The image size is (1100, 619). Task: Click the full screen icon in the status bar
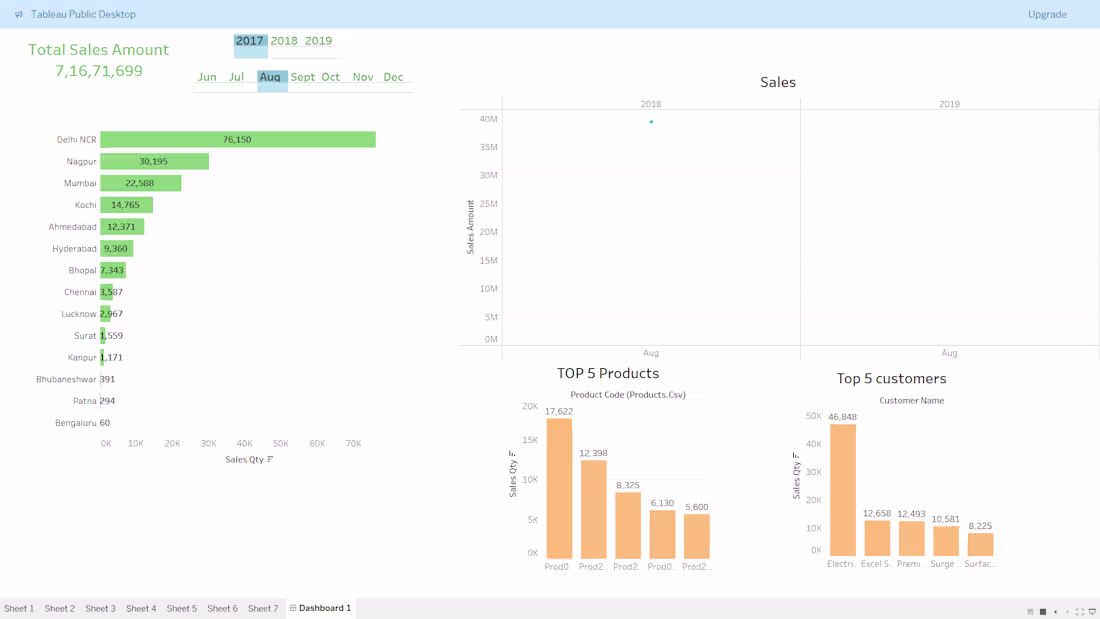1080,612
